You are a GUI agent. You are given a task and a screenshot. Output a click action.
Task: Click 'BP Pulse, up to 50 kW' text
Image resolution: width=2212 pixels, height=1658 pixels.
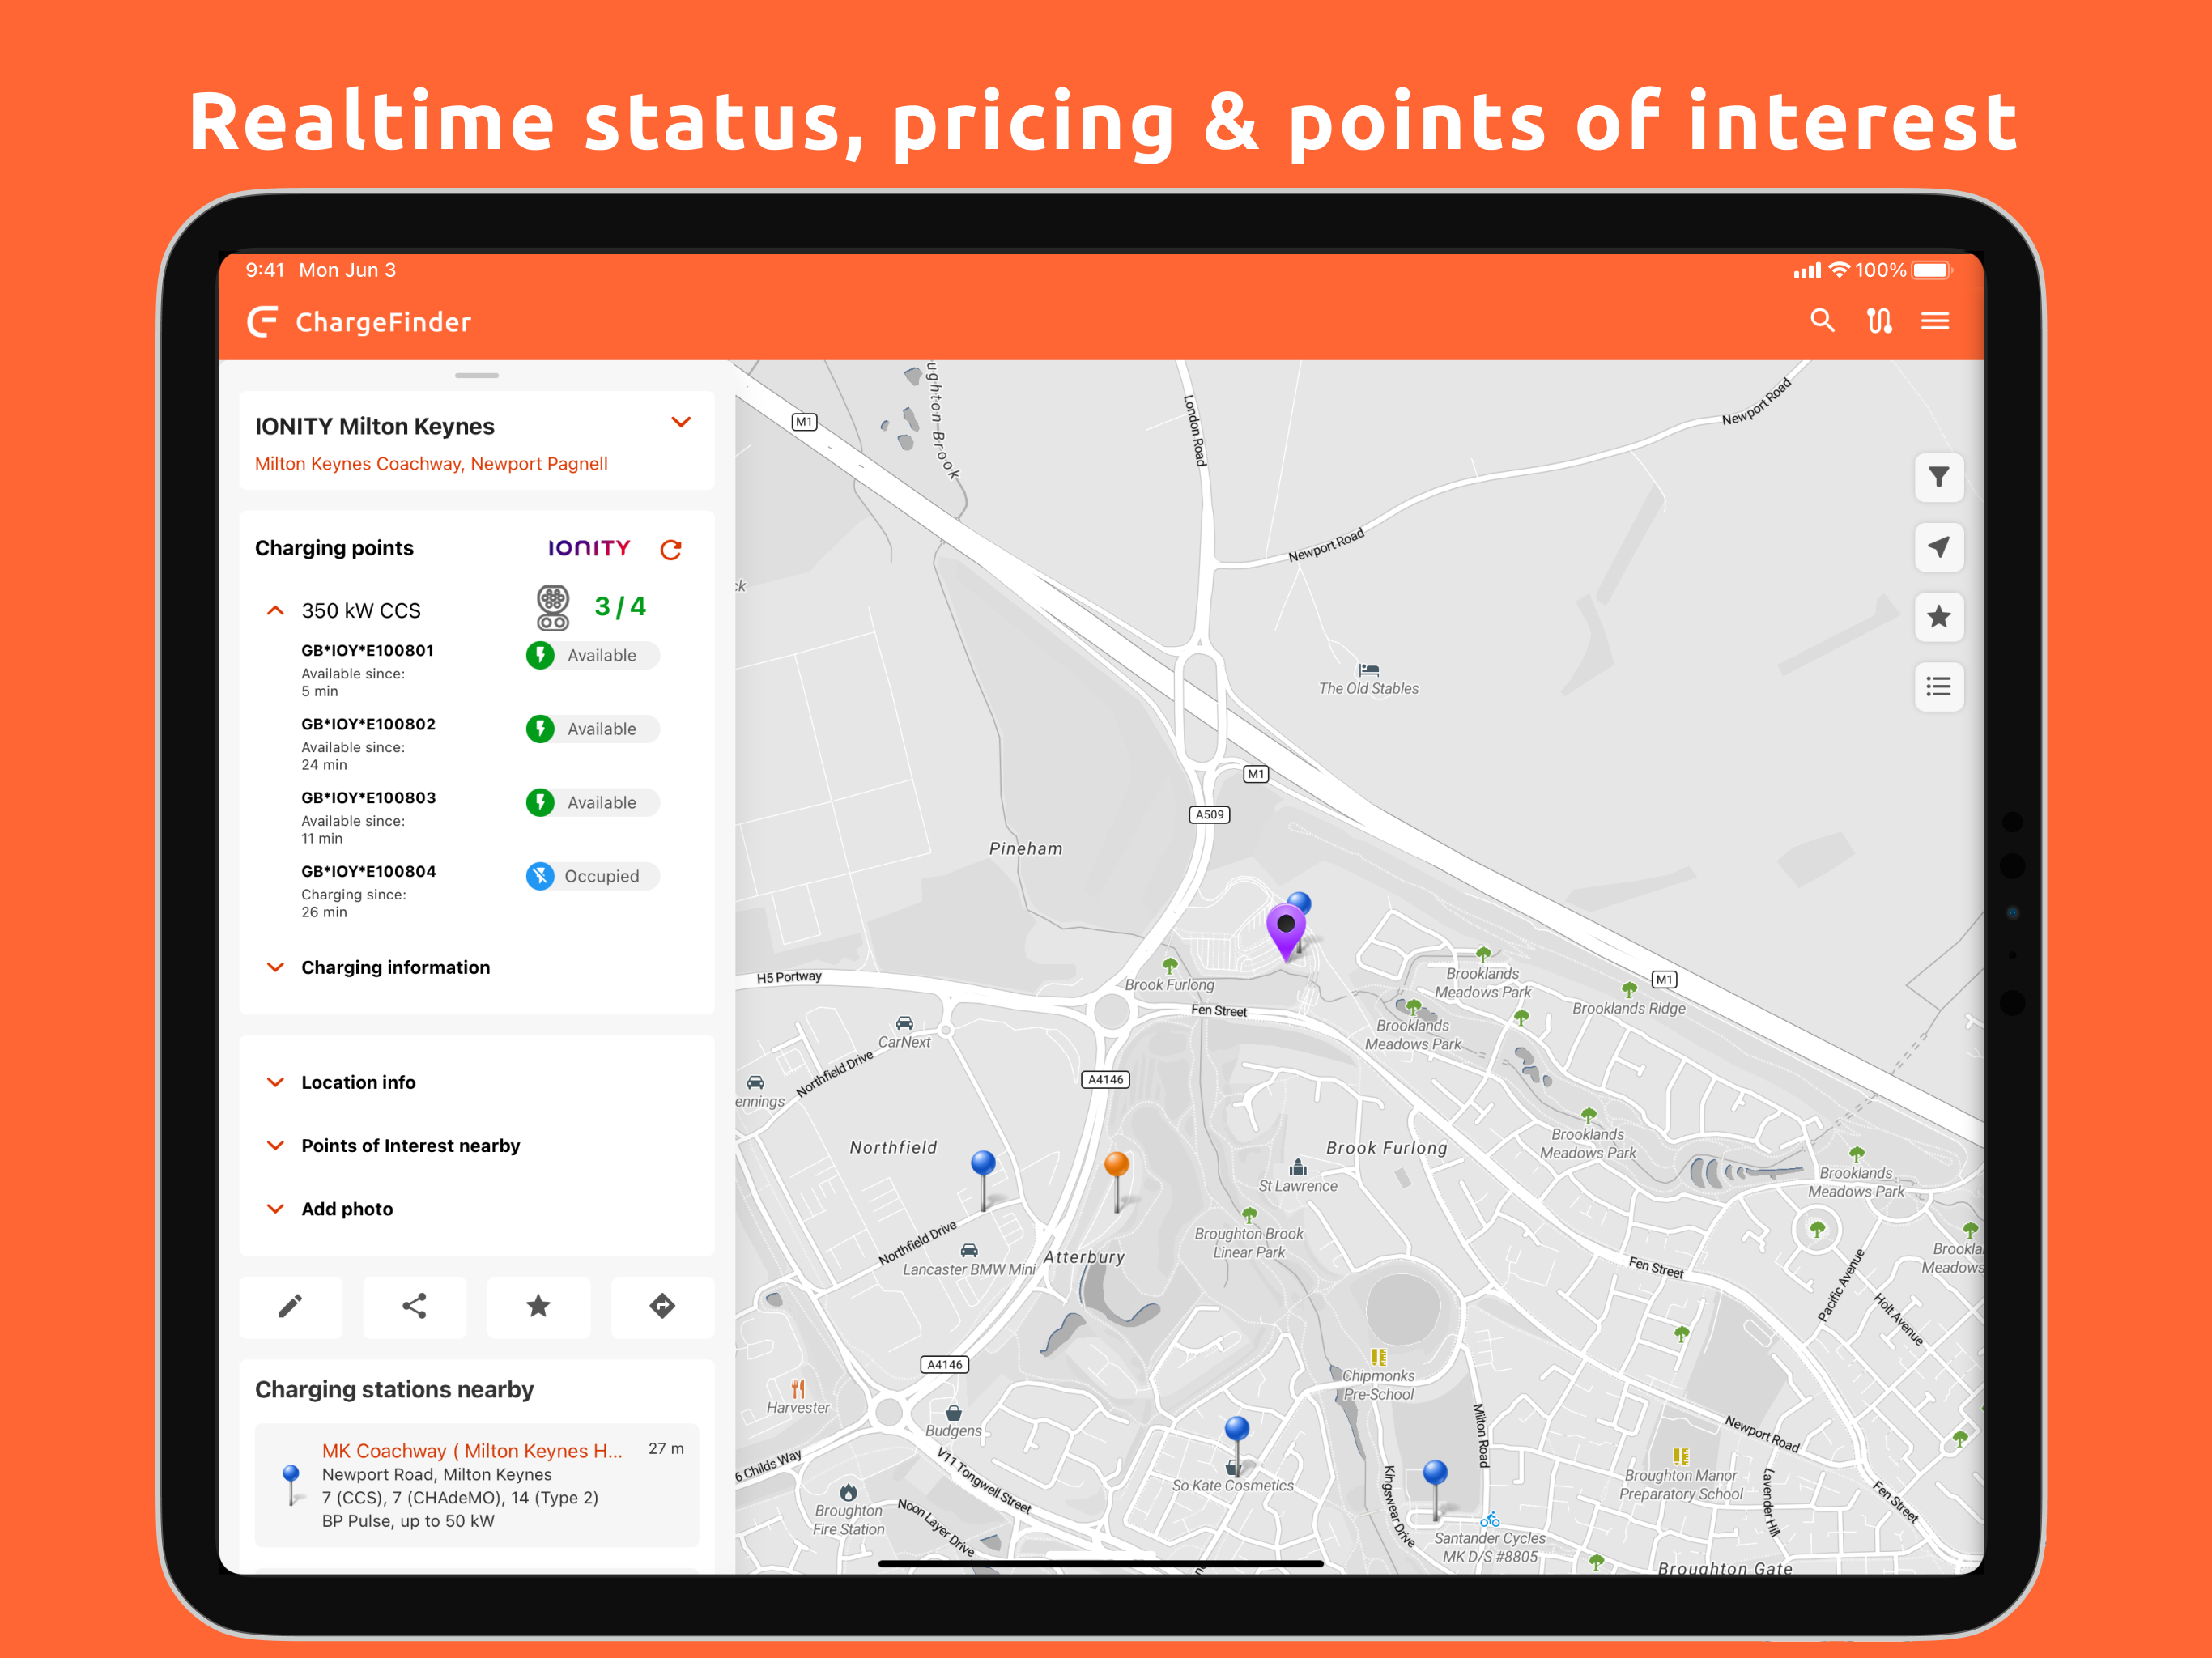pos(408,1521)
